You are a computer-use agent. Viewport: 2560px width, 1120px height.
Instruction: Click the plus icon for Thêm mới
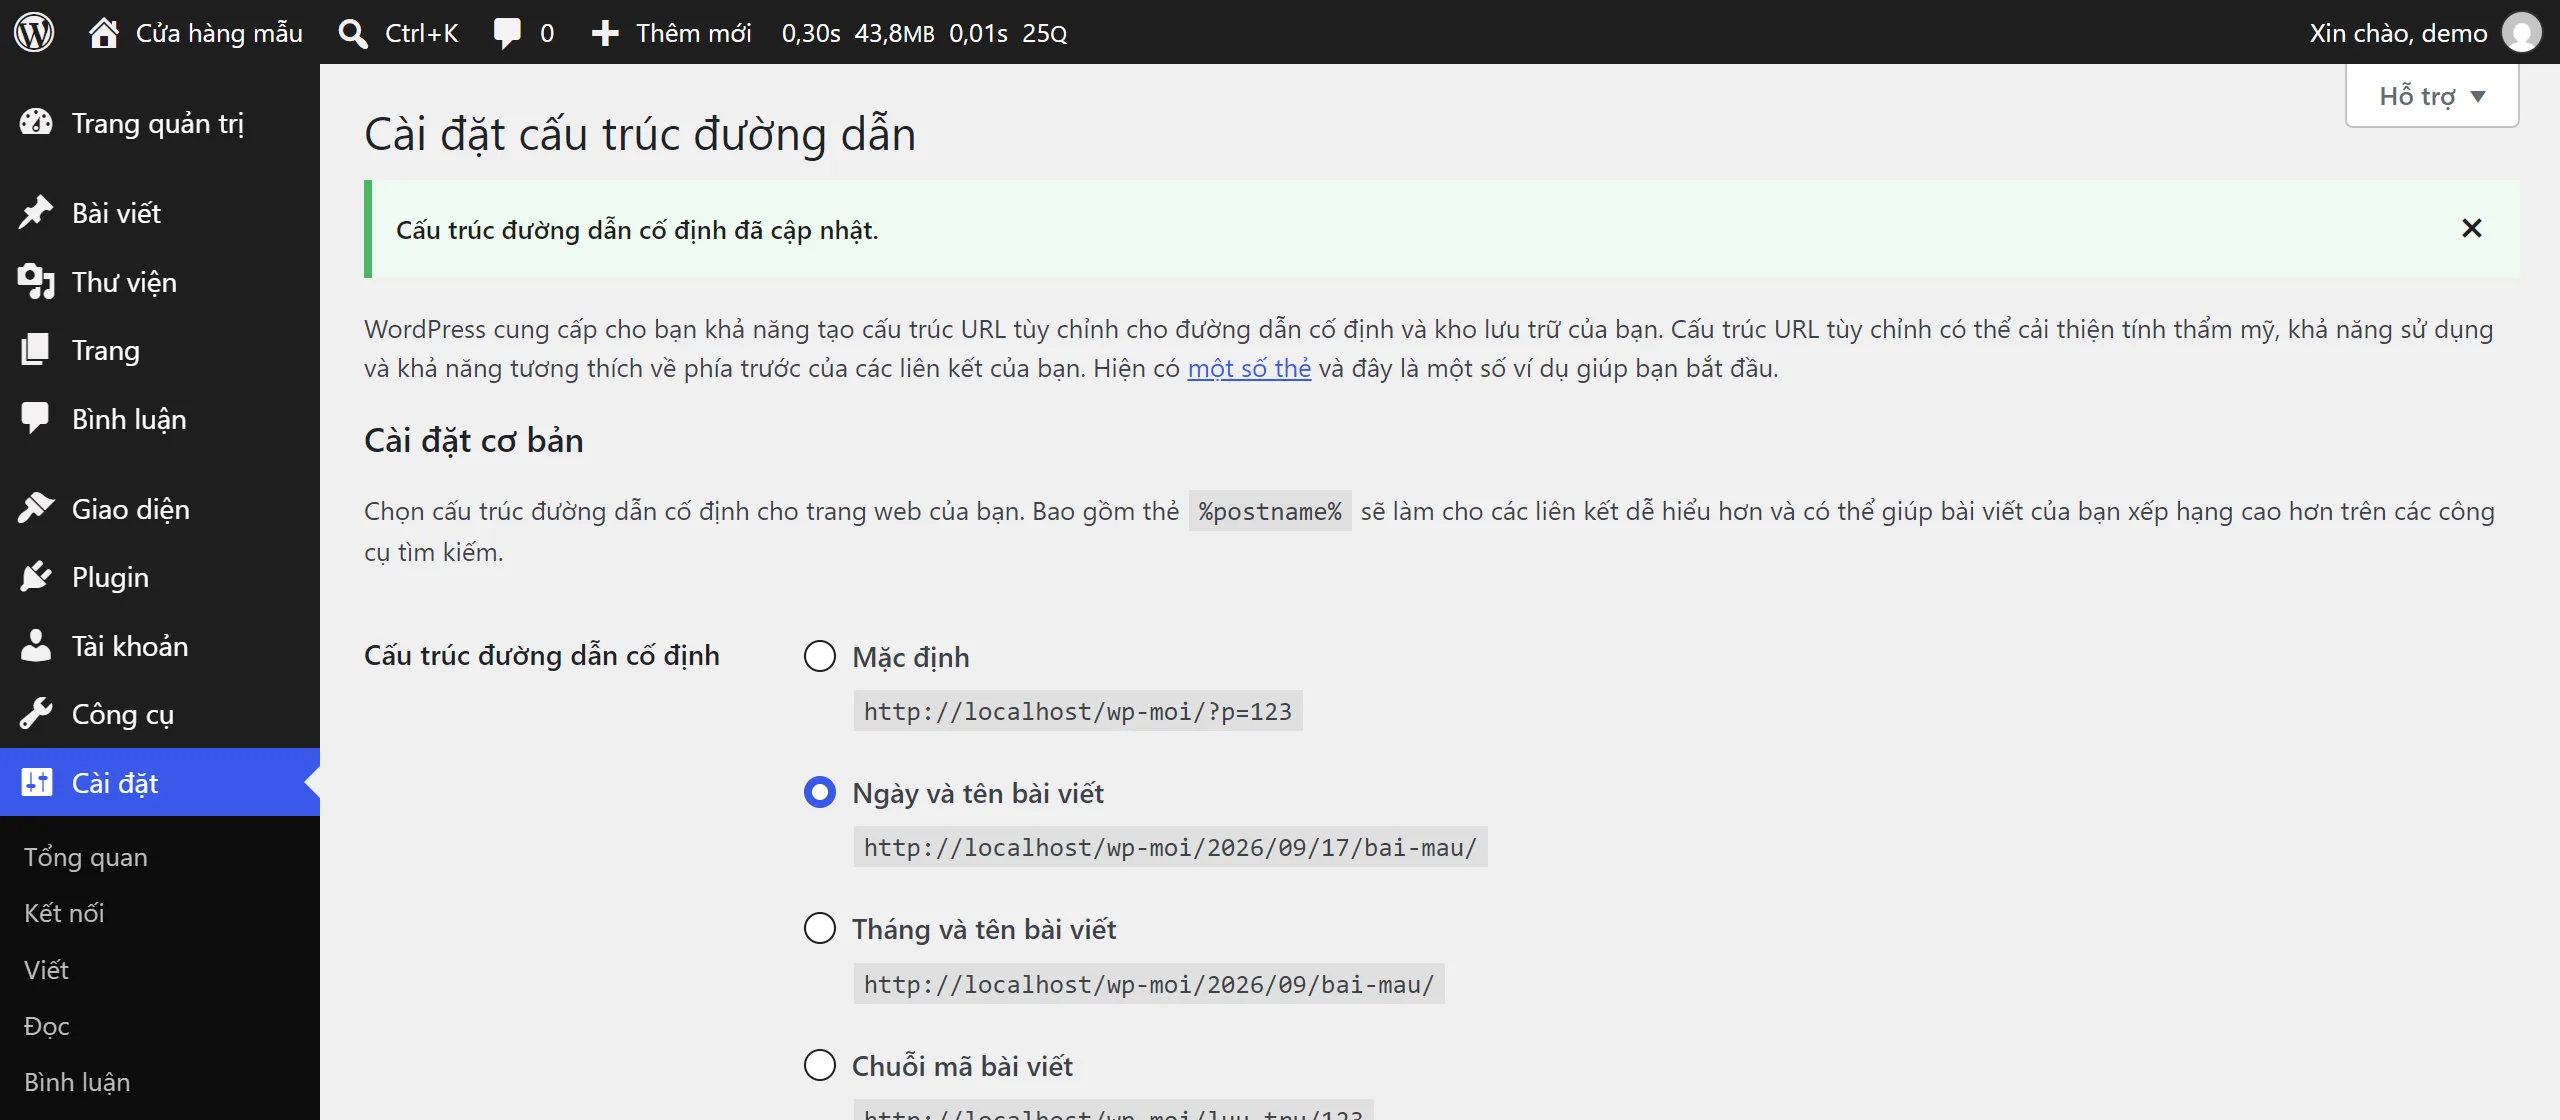[604, 33]
